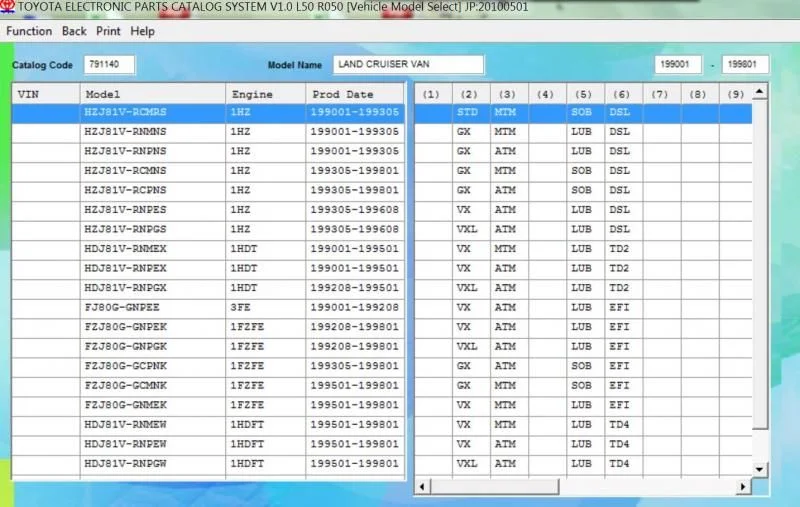Click prod date 199305-199801 of FZJ80G-GCPNK row
This screenshot has width=800, height=507.
point(355,366)
